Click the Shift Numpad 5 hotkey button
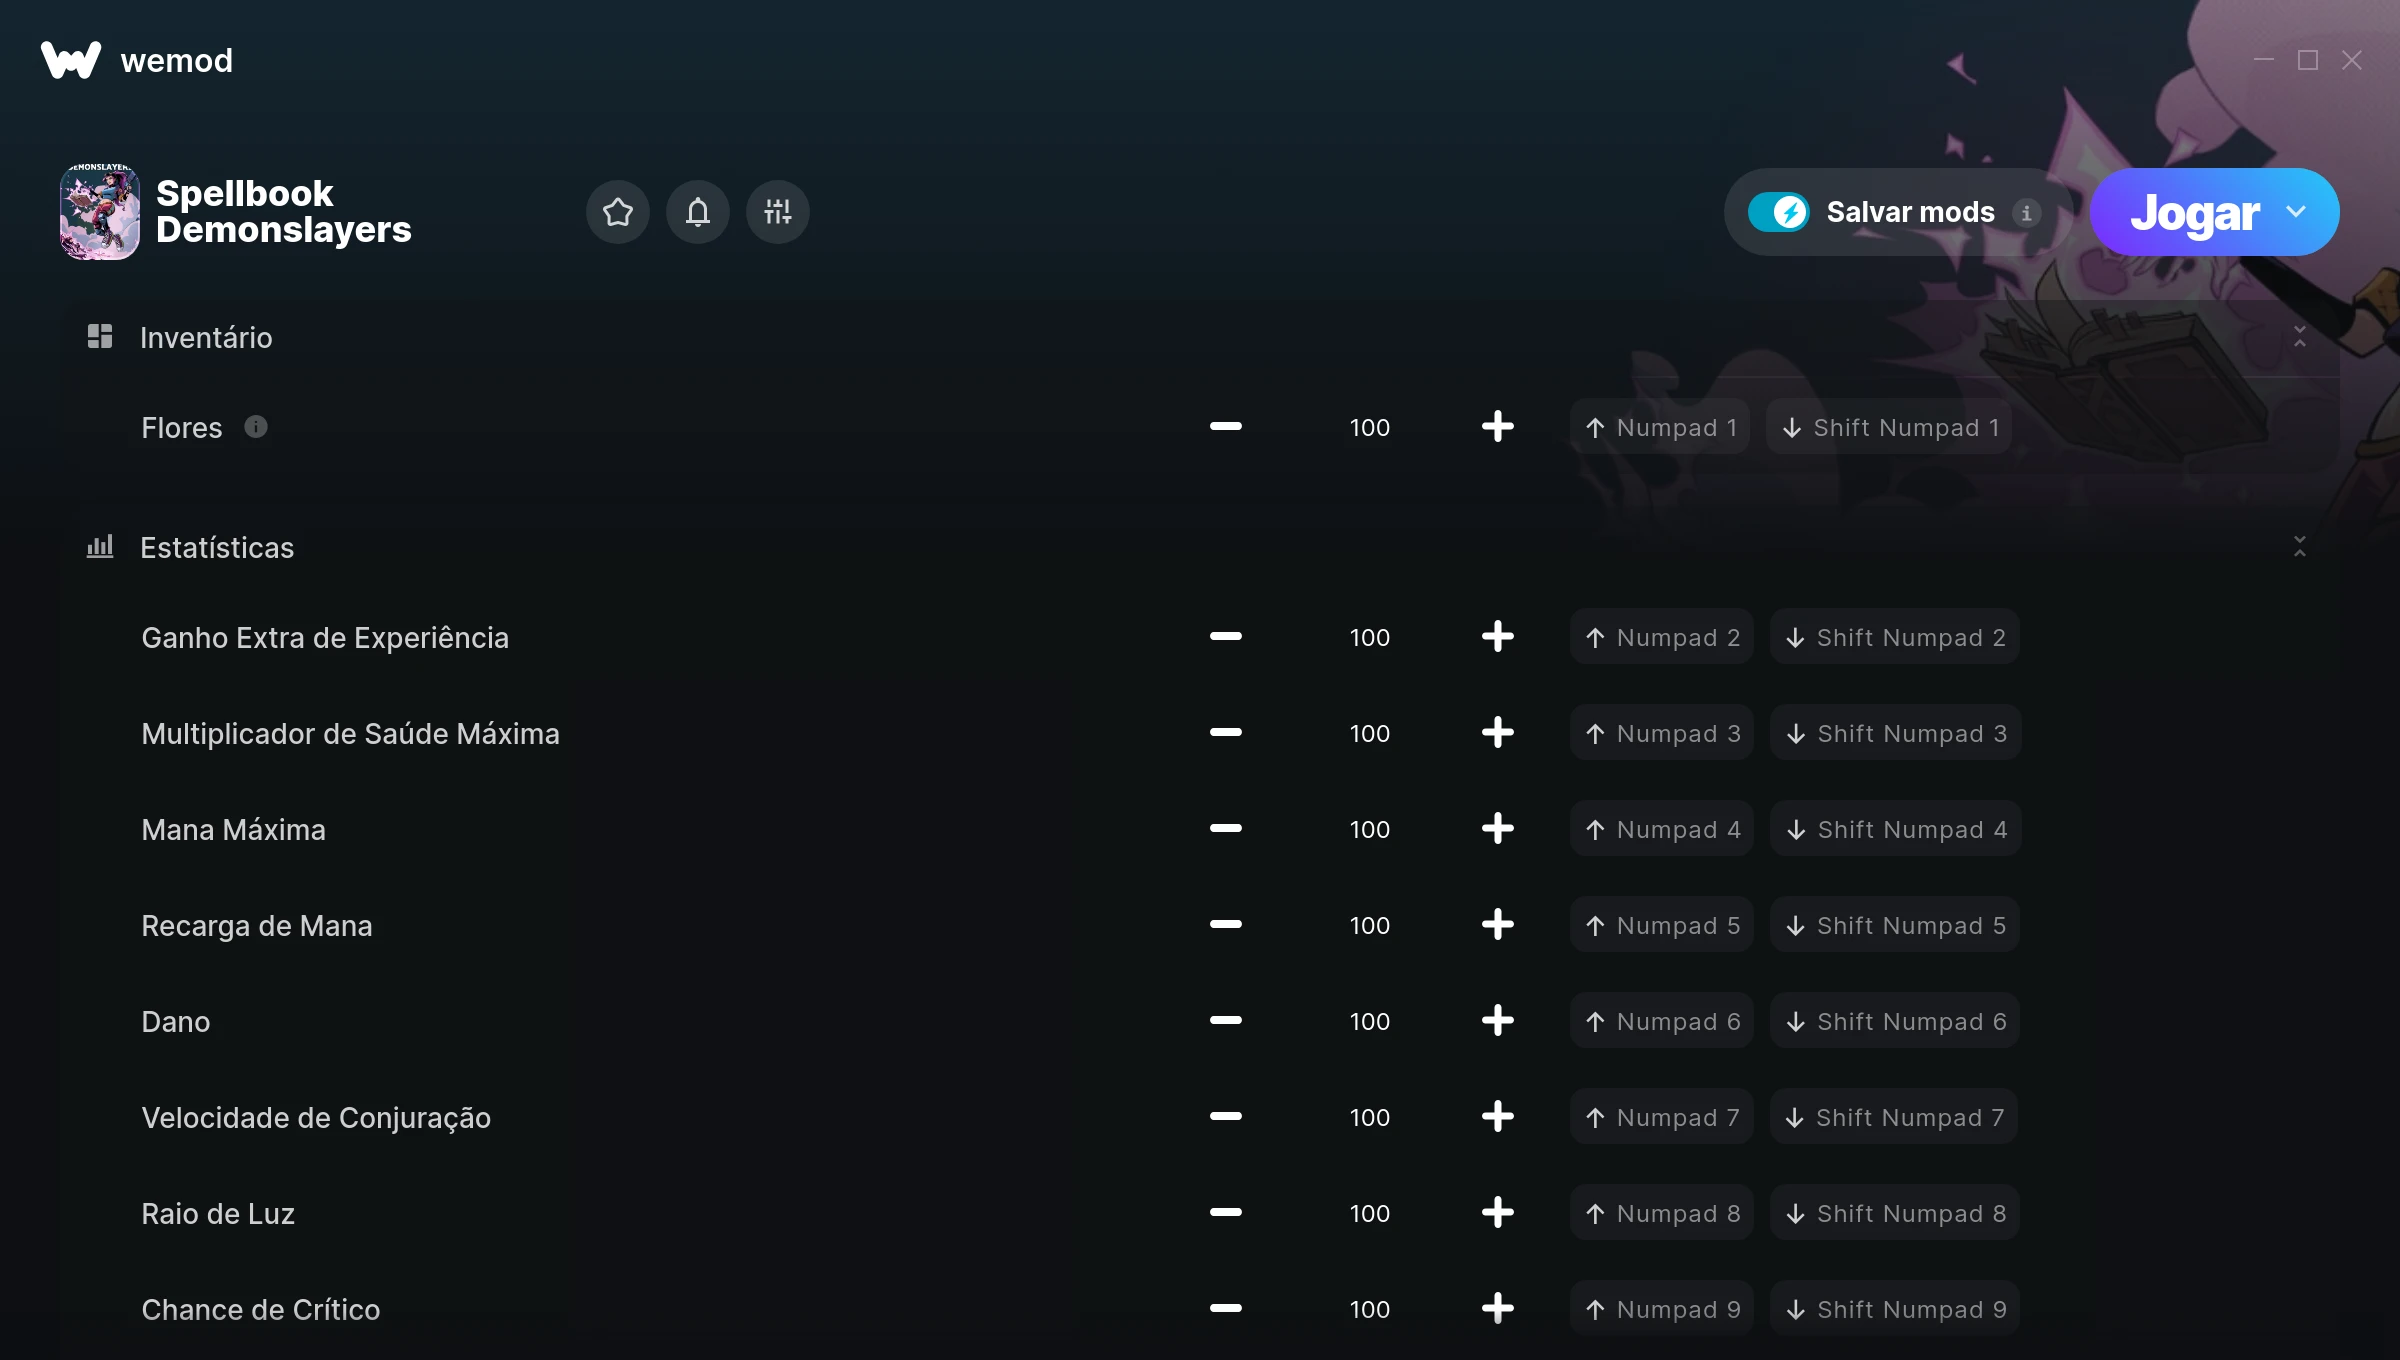Image resolution: width=2400 pixels, height=1360 pixels. click(1895, 925)
